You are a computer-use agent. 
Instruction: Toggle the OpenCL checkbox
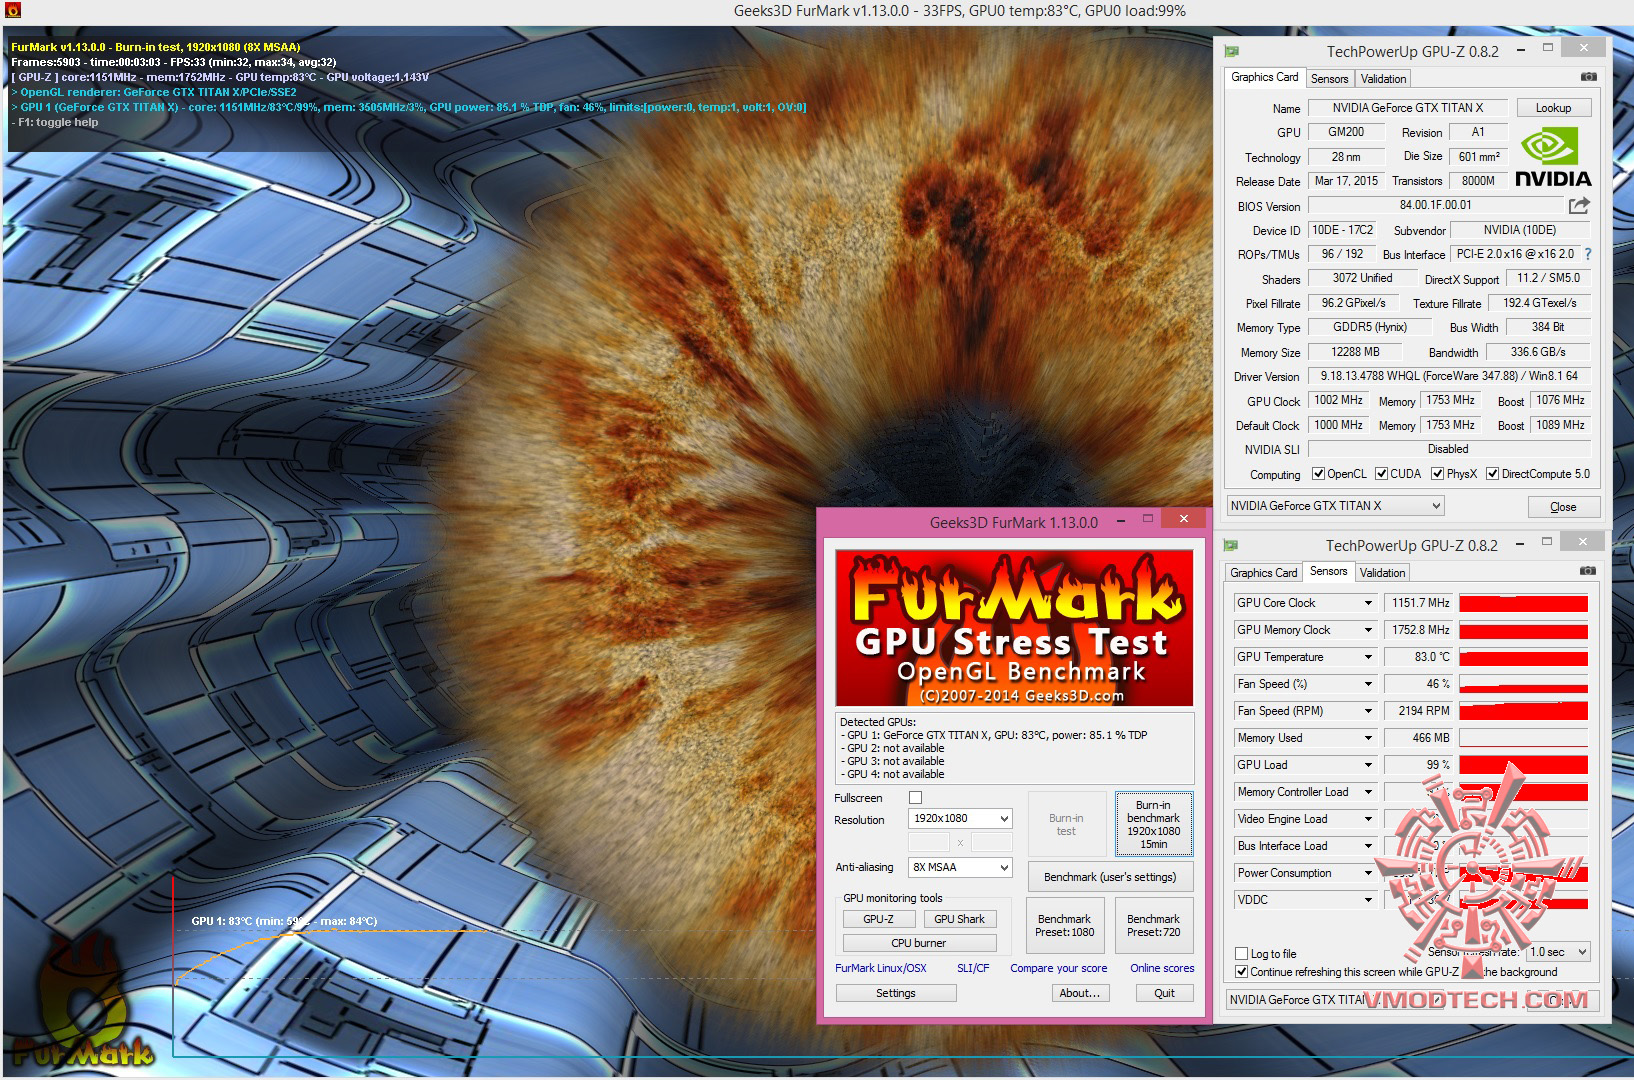1318,474
